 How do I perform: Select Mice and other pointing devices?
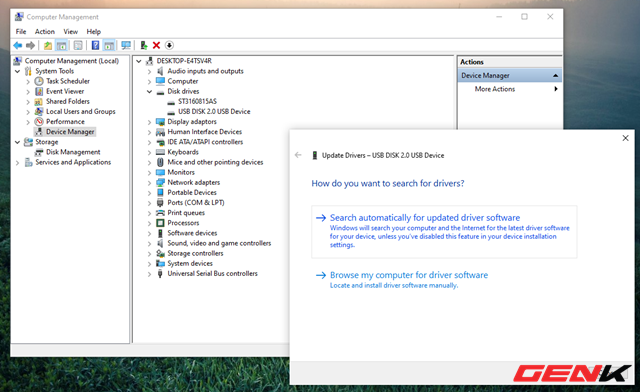pos(216,162)
